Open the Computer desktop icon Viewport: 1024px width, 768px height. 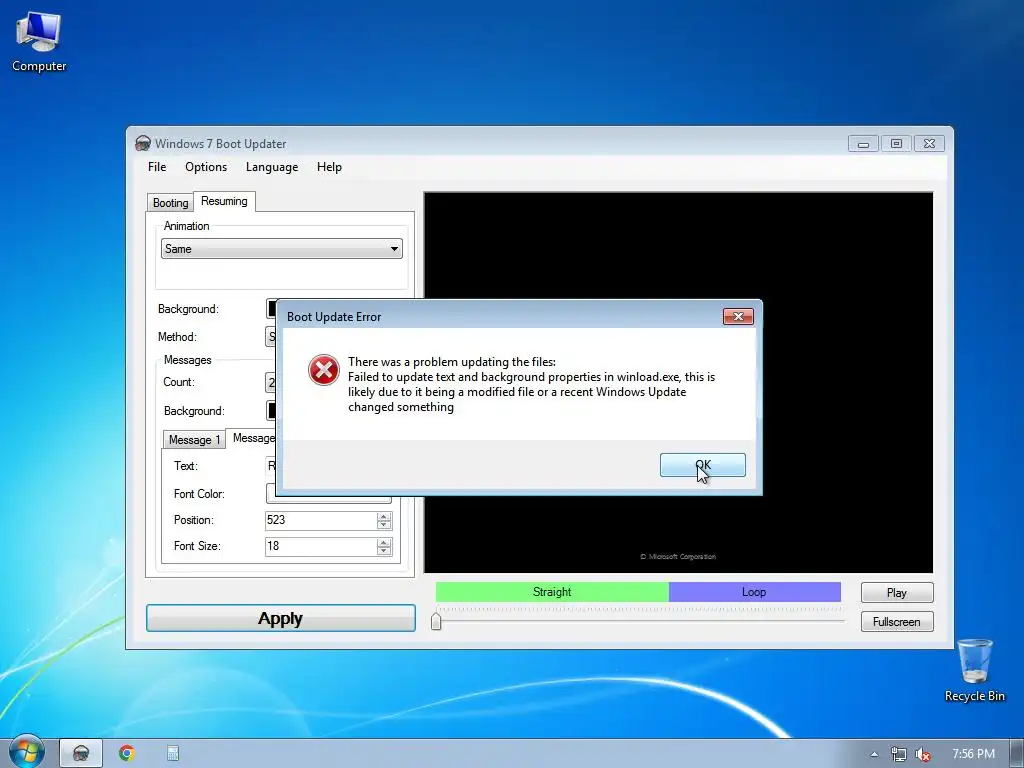click(x=39, y=40)
